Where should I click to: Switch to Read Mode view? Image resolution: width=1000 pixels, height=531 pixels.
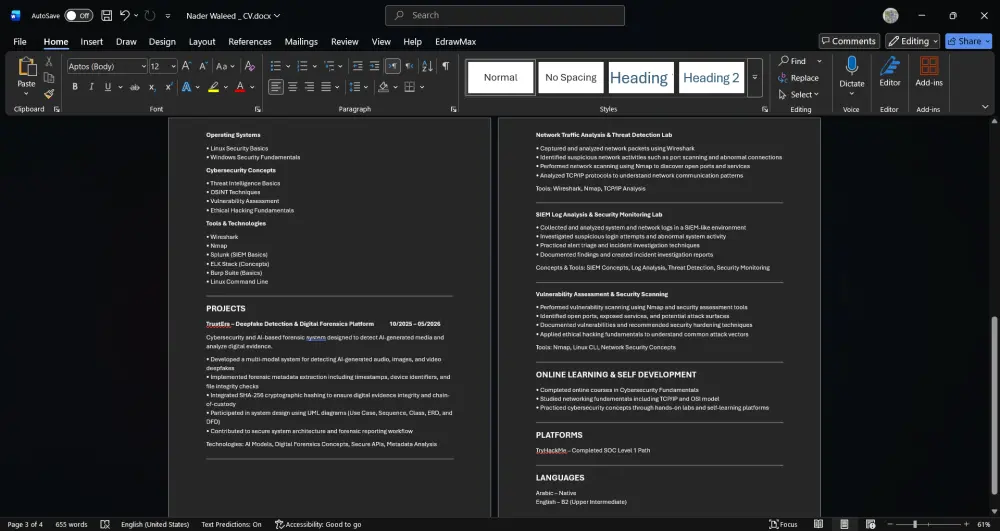pos(818,524)
